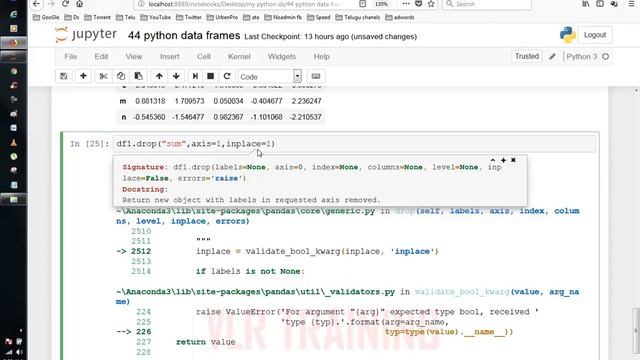Insert a cell below with the plus icon

coord(83,76)
